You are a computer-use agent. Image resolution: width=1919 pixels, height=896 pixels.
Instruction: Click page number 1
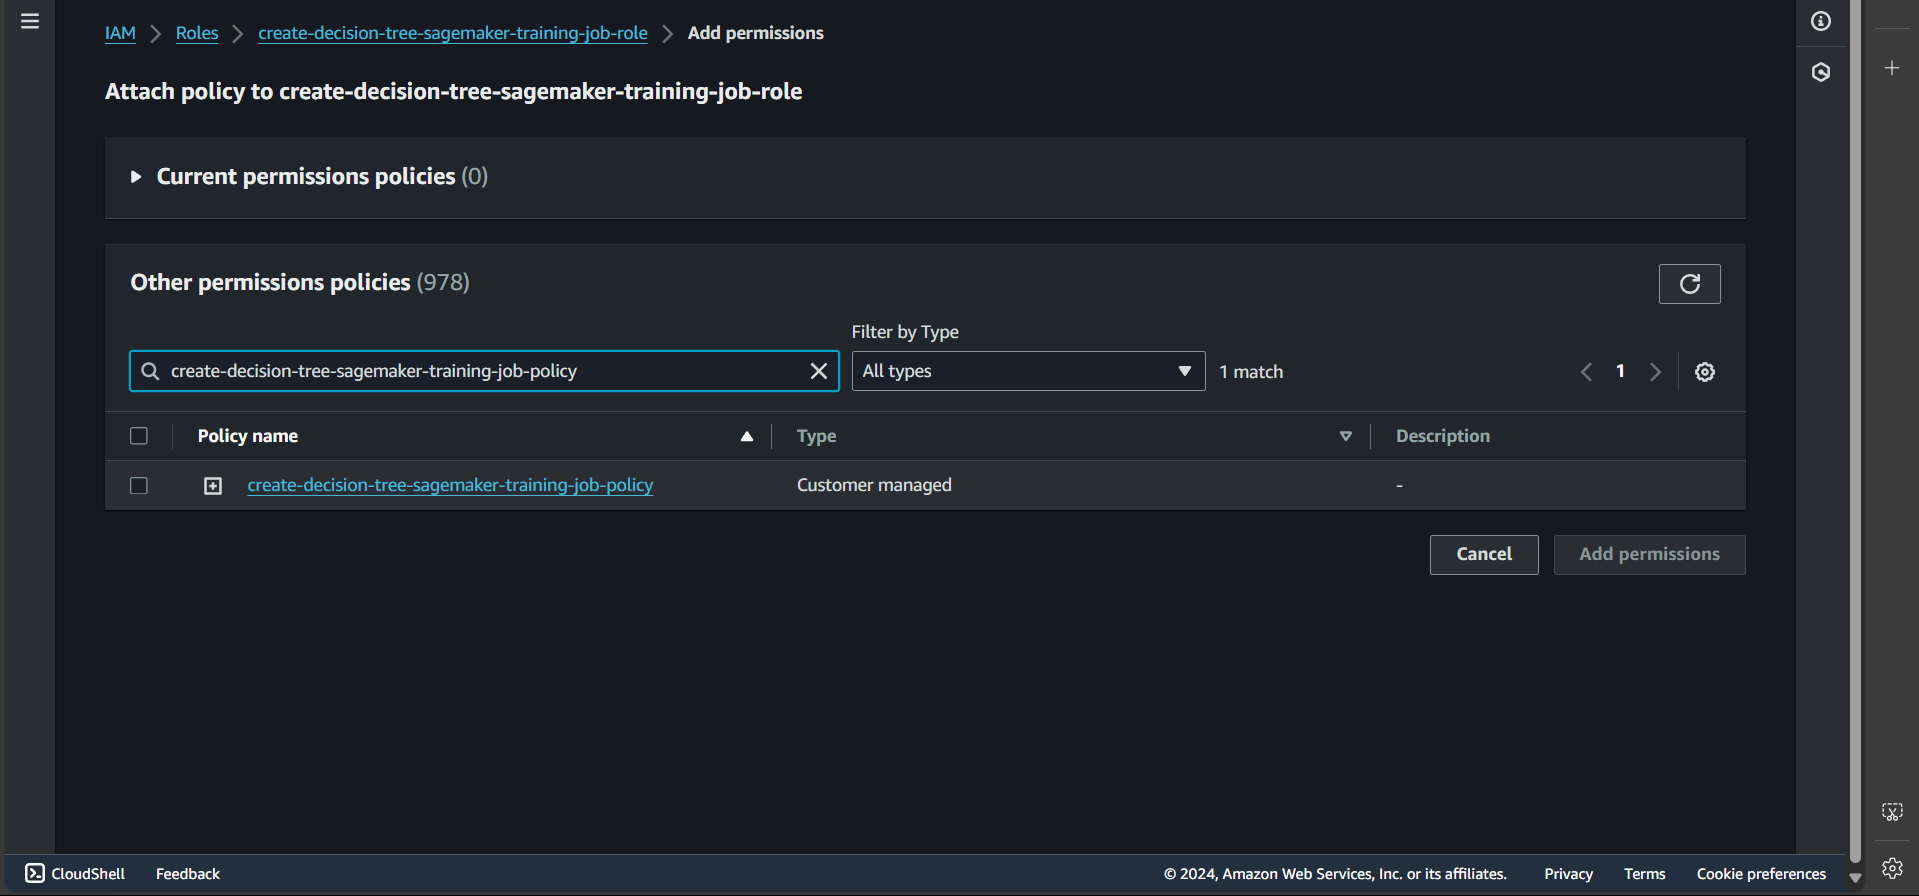tap(1620, 371)
